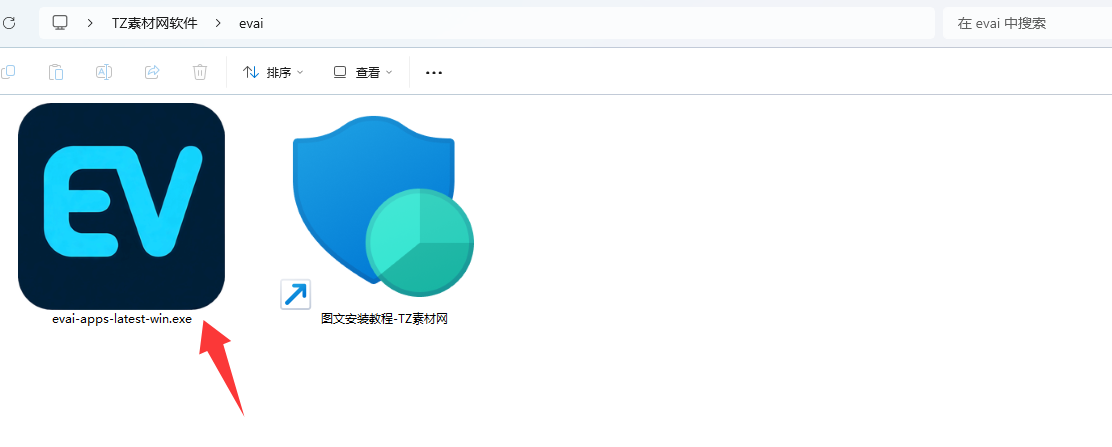Select the evai-apps-latest-win.exe file name
1112x447 pixels.
122,319
